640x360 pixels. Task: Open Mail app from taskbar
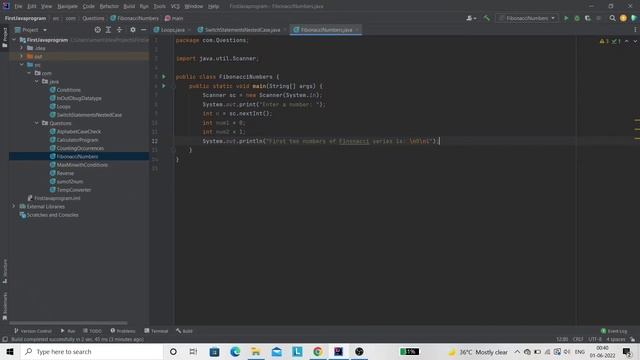tap(277, 351)
